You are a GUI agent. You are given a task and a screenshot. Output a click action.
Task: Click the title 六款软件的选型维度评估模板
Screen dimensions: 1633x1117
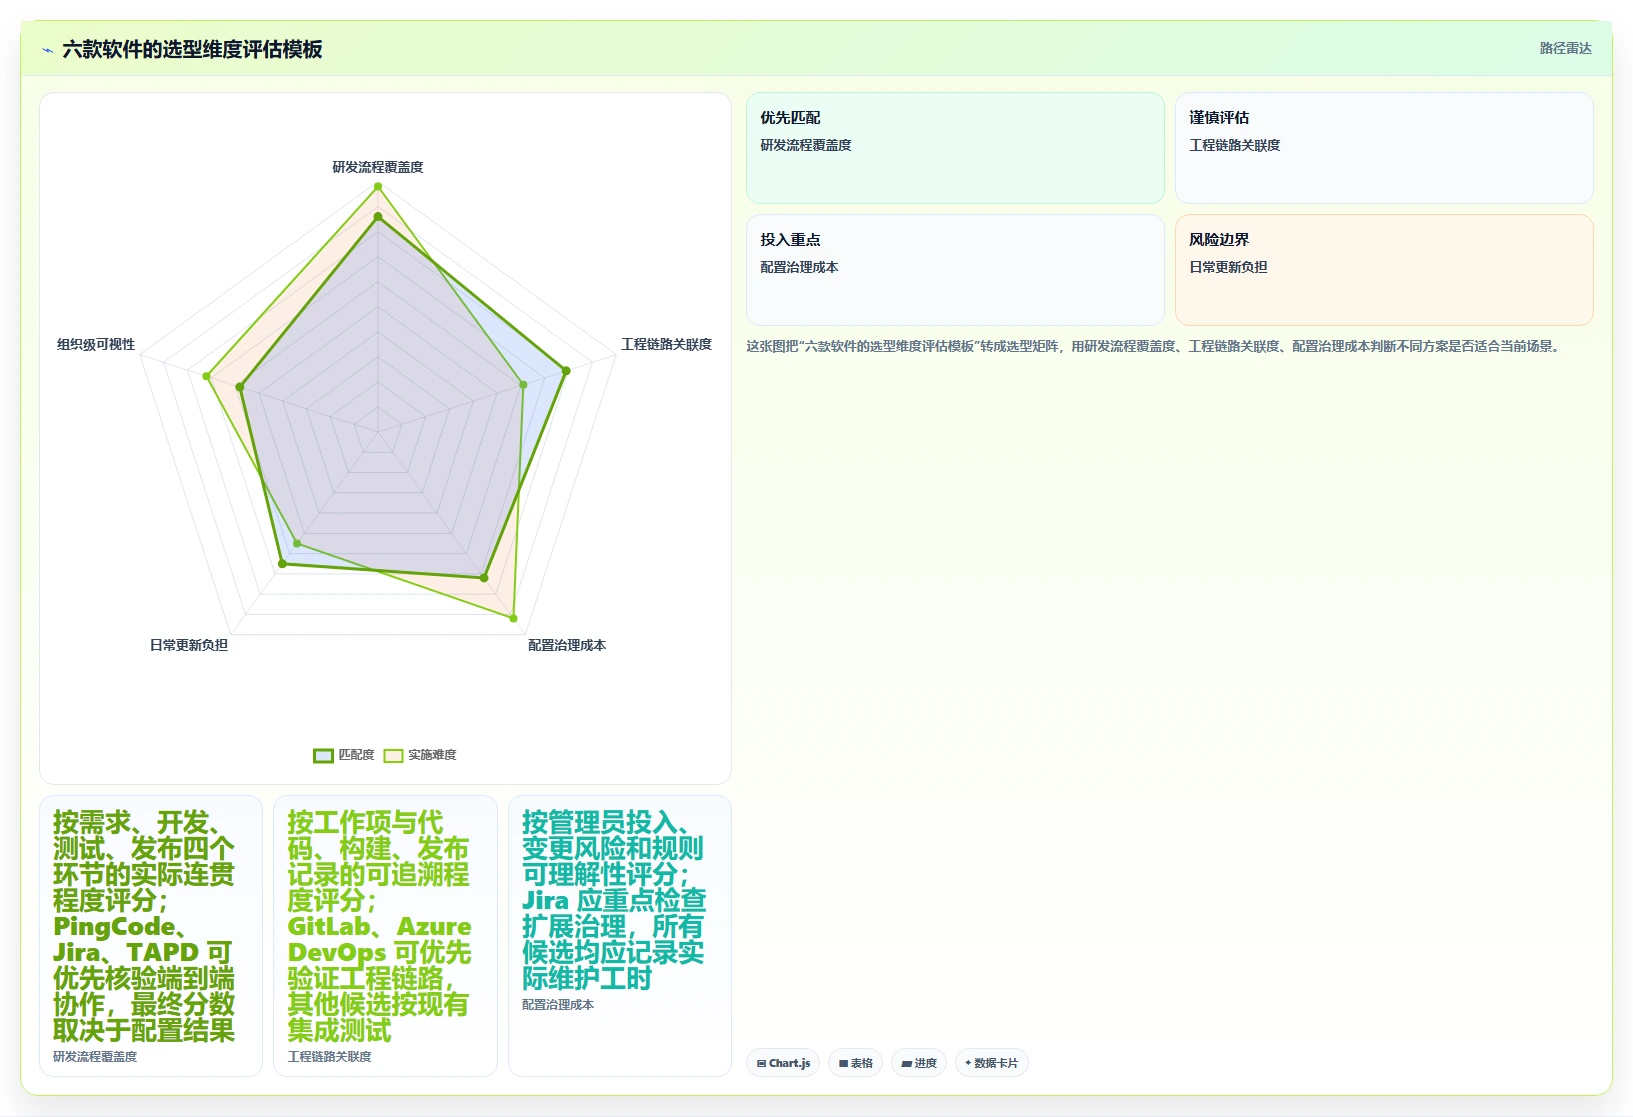[x=192, y=50]
